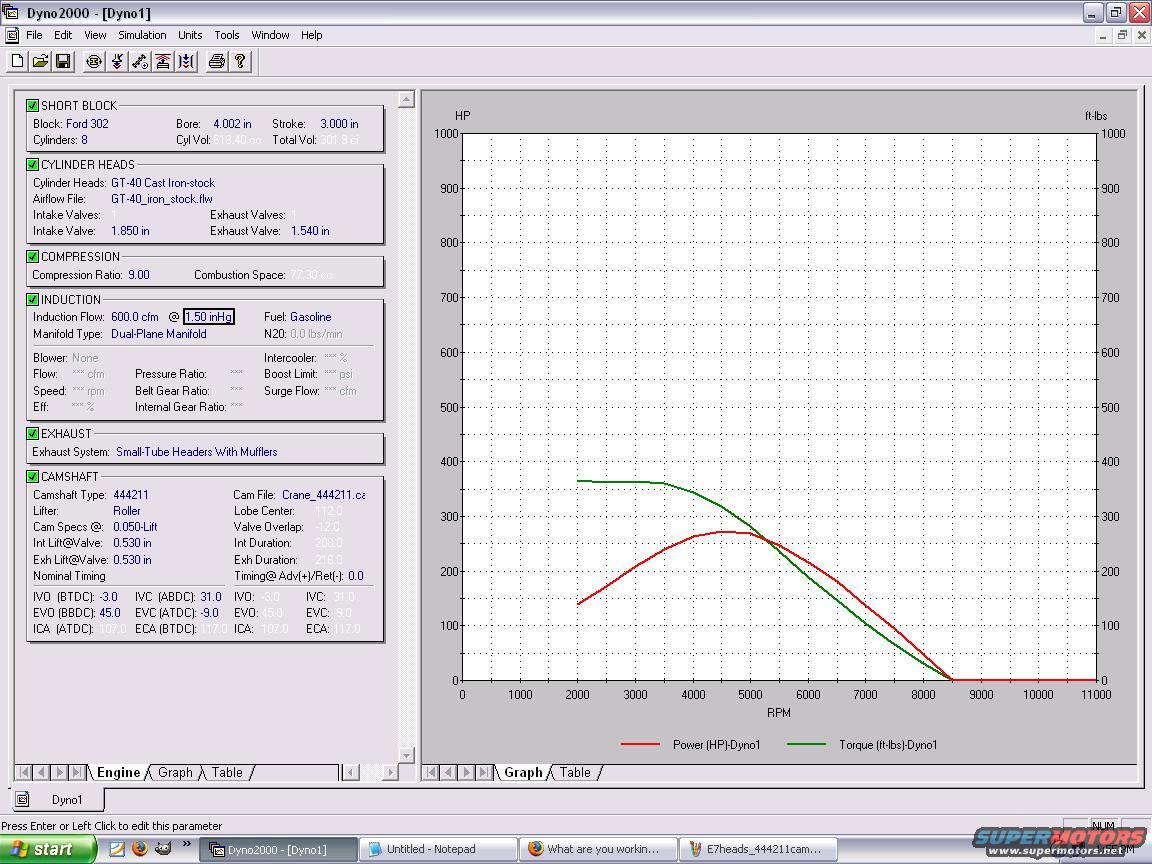
Task: Save using the floppy disk icon
Action: pyautogui.click(x=62, y=62)
